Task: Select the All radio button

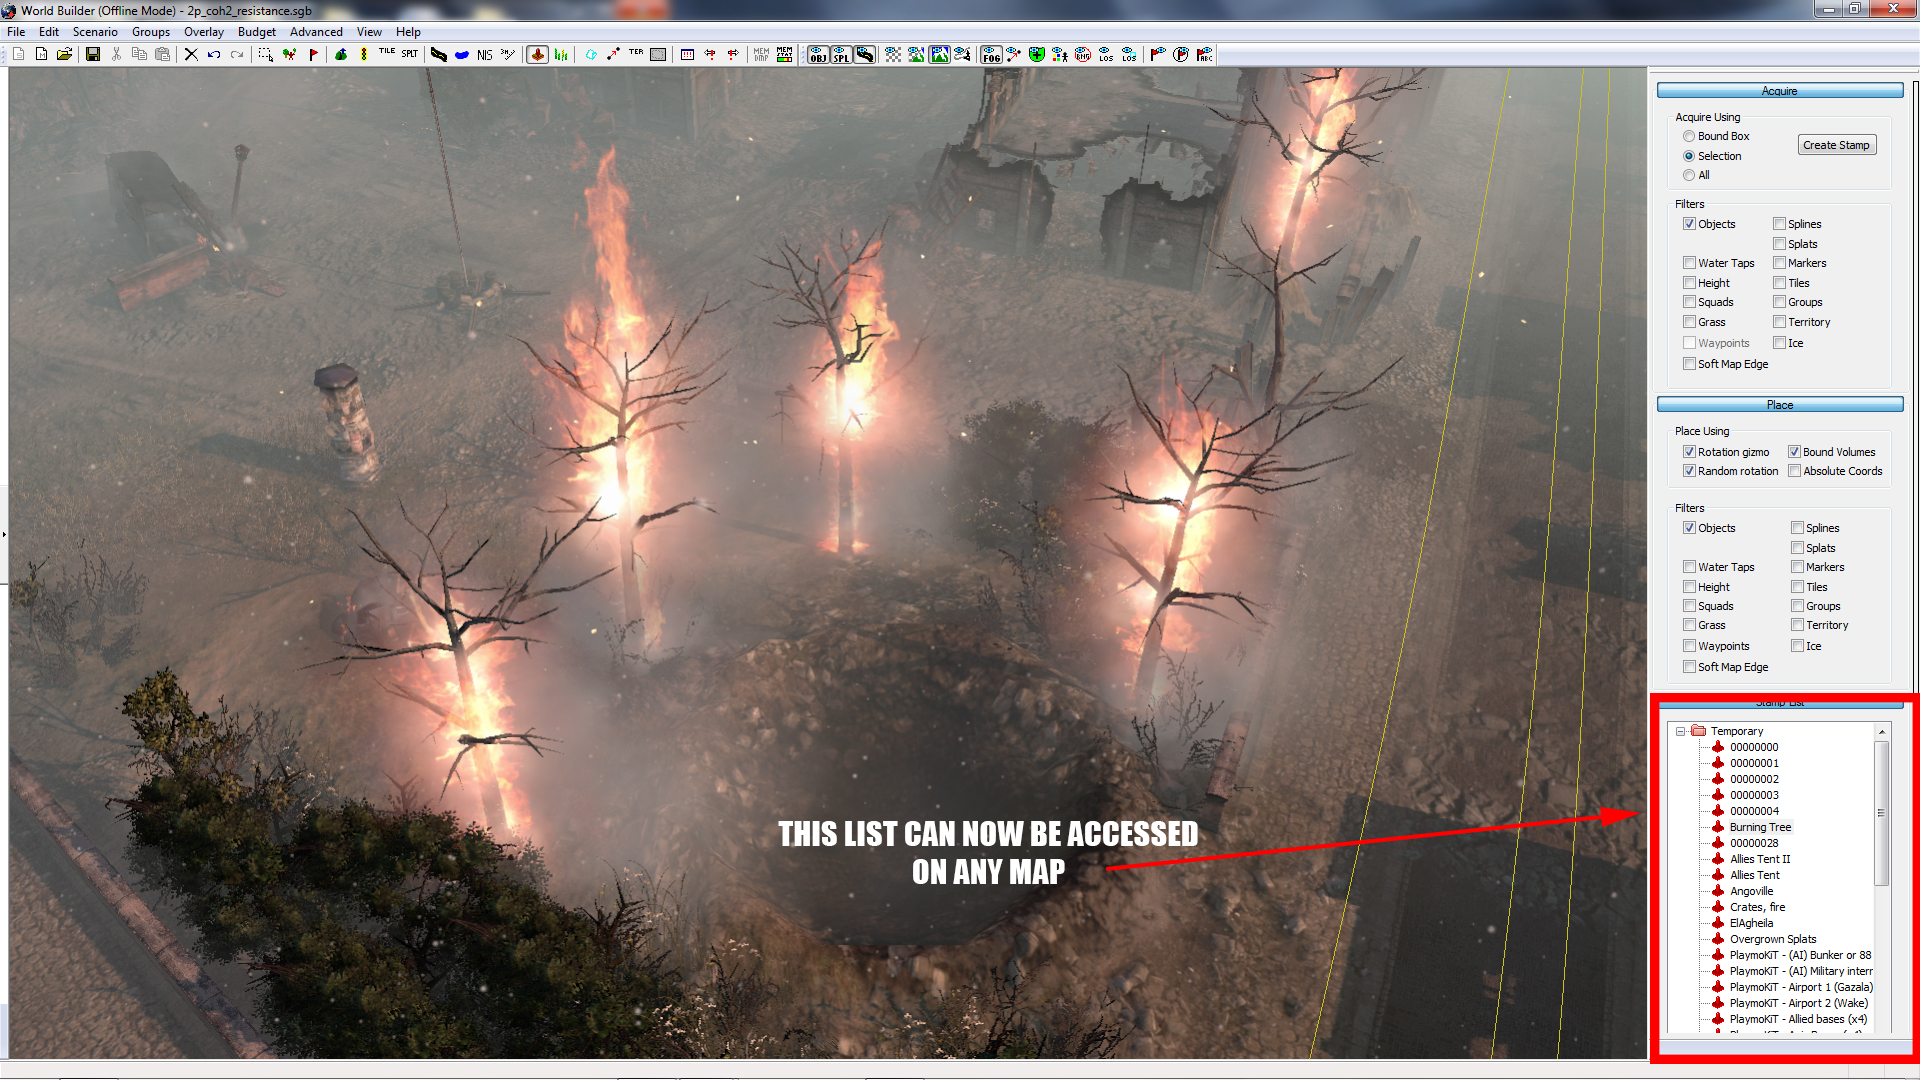Action: point(1689,175)
